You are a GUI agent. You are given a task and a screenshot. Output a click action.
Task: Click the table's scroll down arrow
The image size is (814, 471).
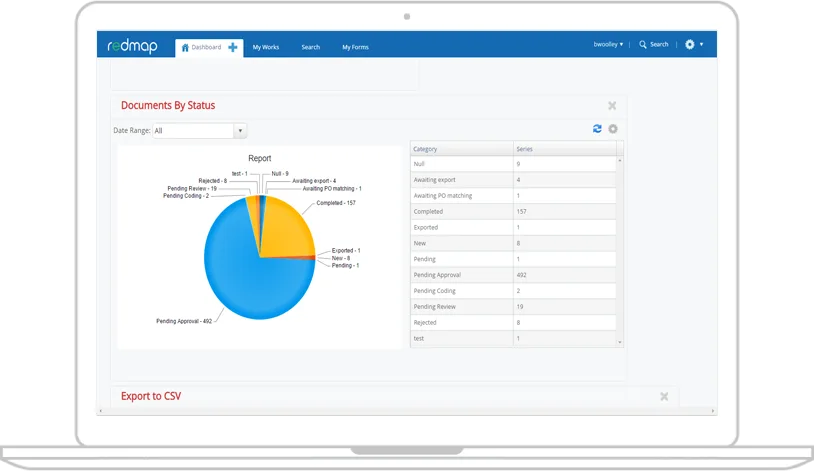tap(619, 342)
